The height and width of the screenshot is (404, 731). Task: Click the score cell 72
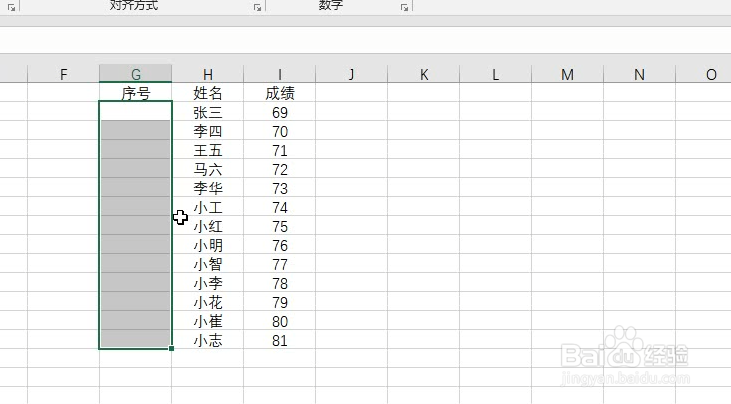[x=280, y=169]
